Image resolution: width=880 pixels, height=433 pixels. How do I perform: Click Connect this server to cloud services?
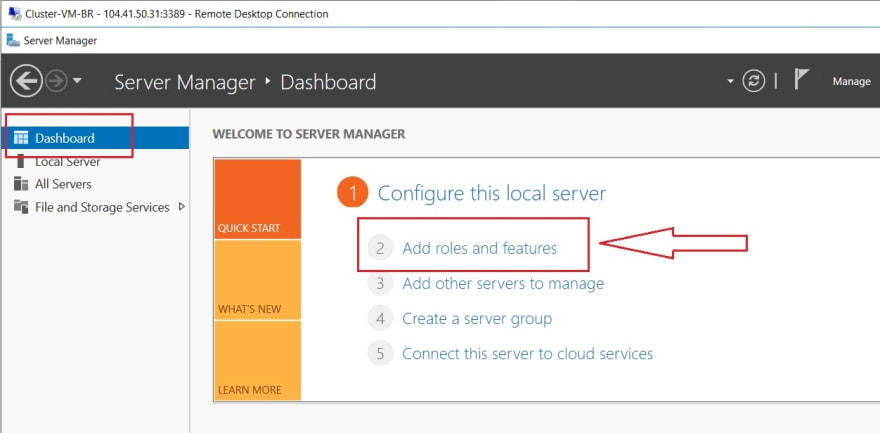[x=528, y=354]
